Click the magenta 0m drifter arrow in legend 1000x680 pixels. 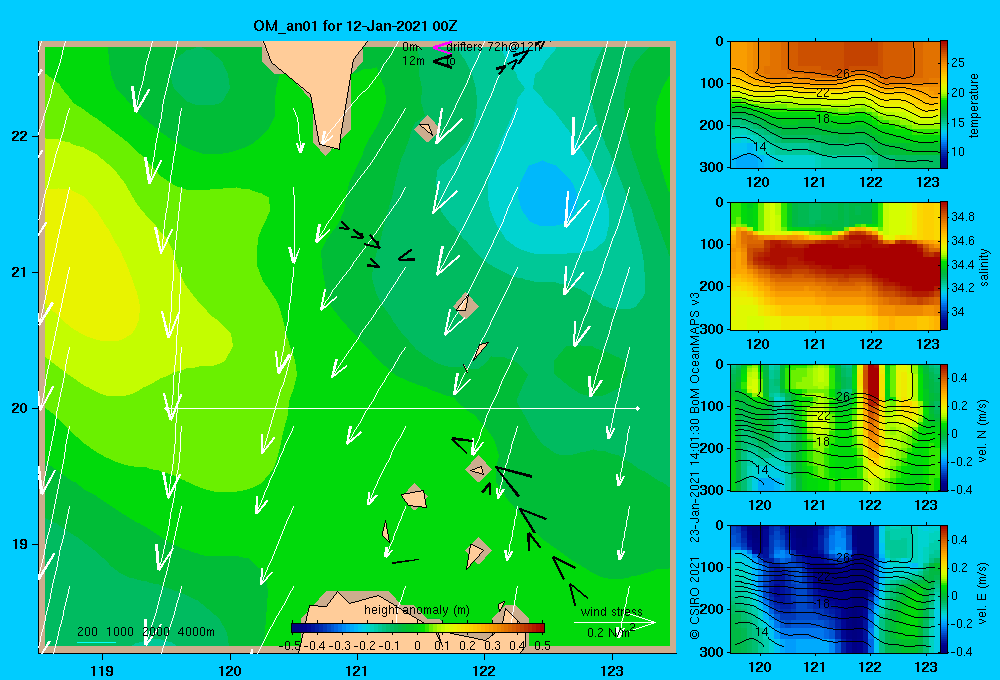(x=442, y=47)
